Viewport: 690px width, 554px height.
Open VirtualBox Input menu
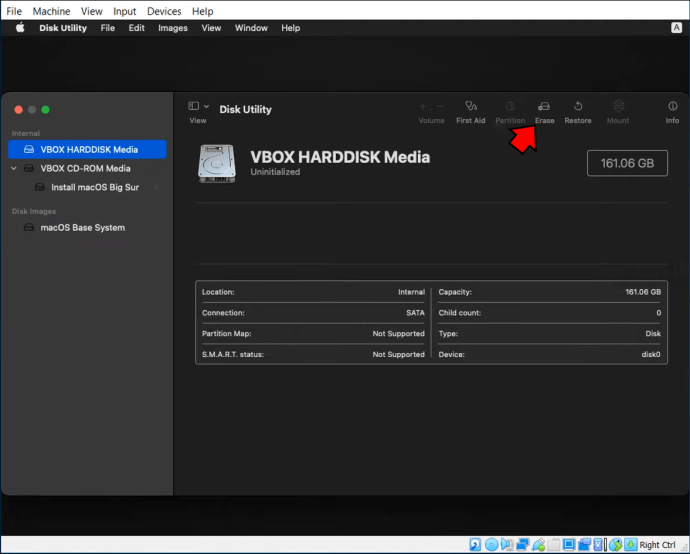coord(125,11)
